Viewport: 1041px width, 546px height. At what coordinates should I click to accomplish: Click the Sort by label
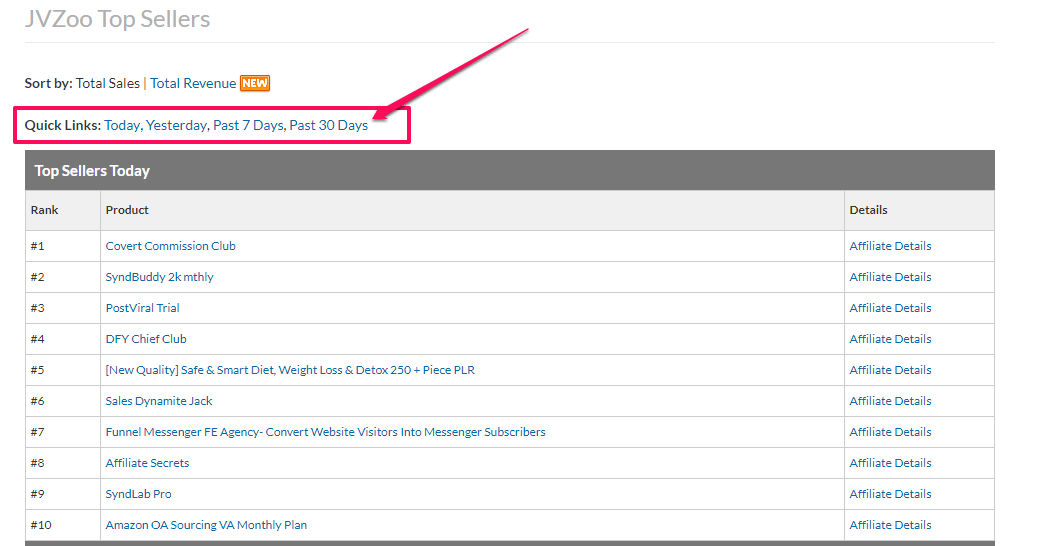tap(48, 83)
